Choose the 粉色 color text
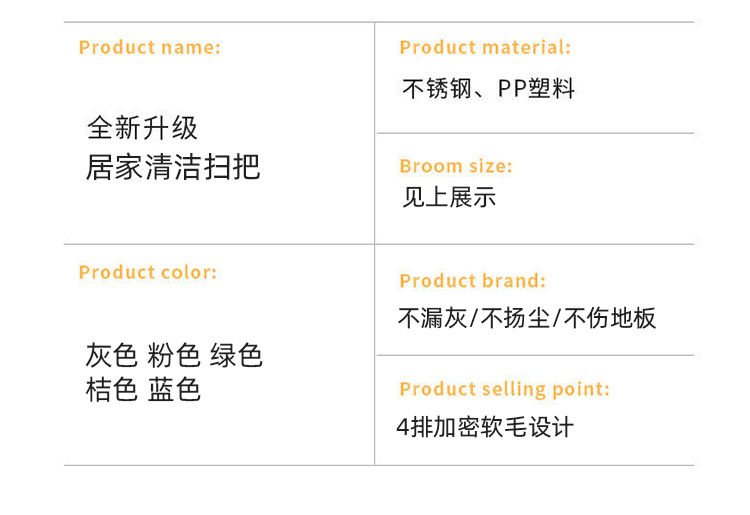The height and width of the screenshot is (515, 750). pos(174,355)
